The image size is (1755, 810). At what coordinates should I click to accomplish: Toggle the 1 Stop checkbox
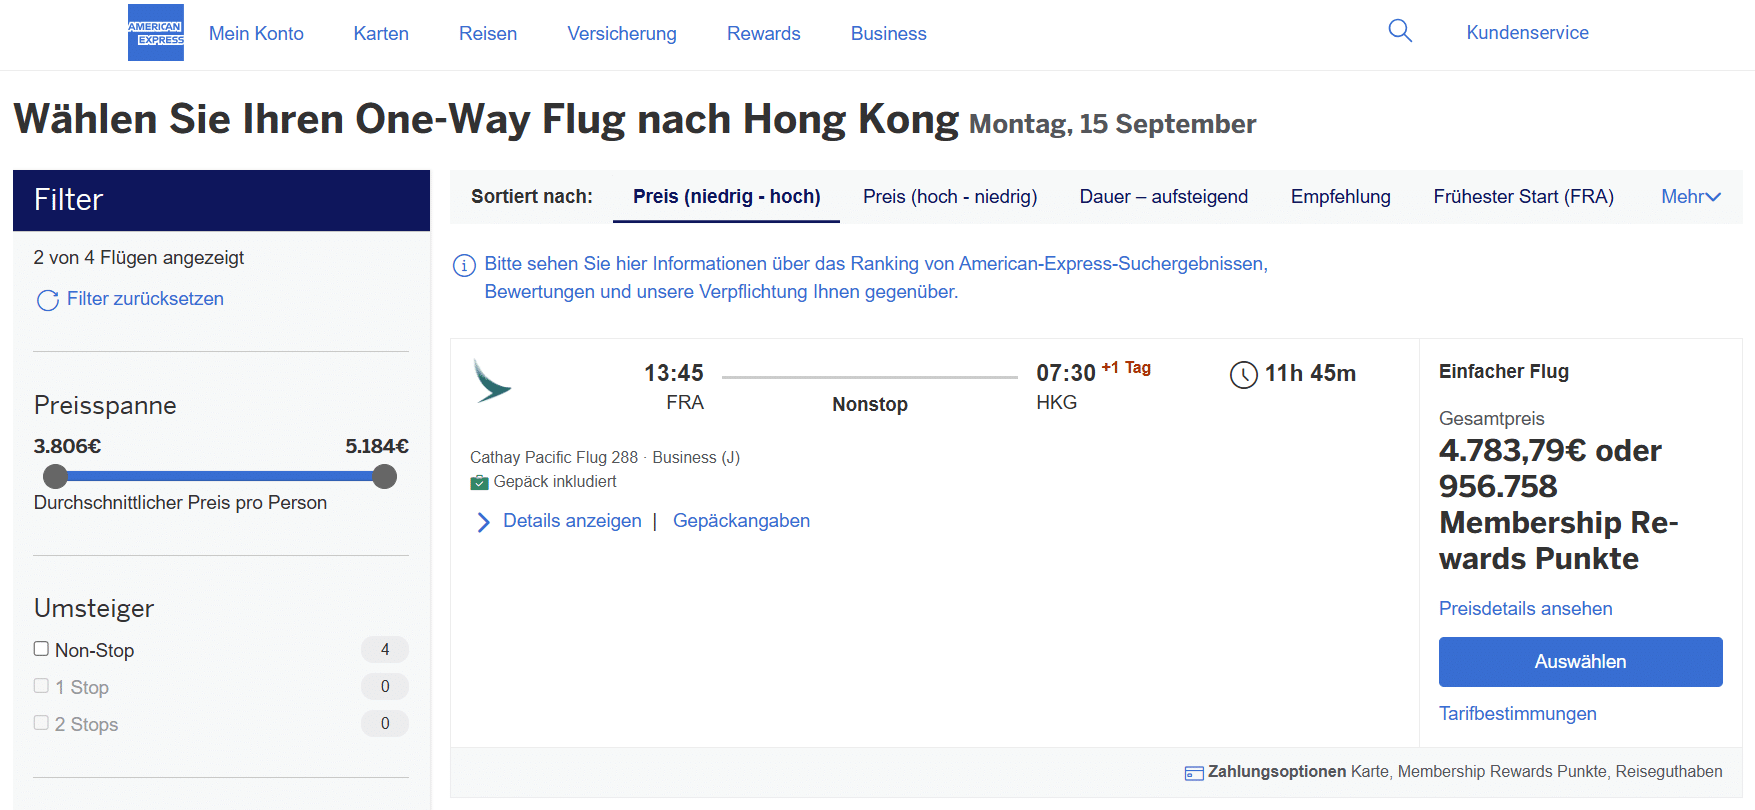[41, 685]
